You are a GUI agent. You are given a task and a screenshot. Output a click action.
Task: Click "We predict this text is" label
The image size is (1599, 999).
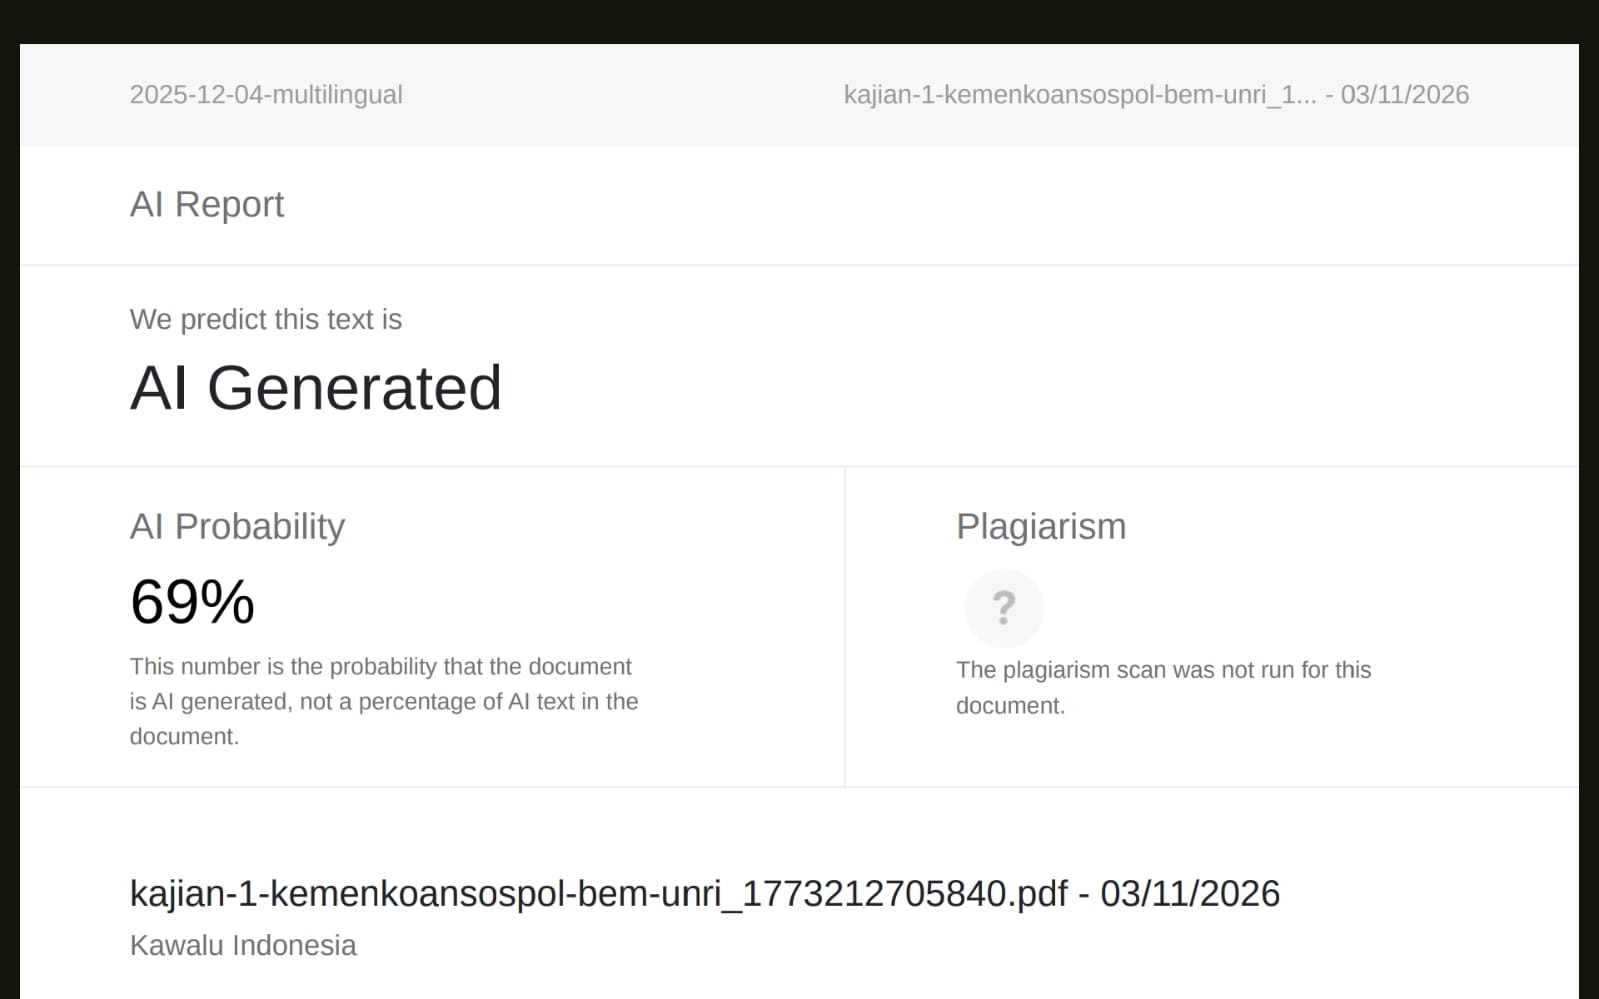click(266, 319)
